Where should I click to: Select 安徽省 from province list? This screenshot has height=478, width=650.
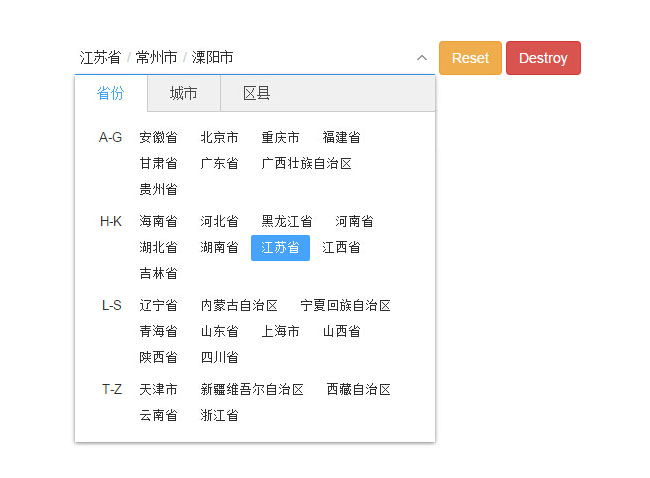coord(158,137)
